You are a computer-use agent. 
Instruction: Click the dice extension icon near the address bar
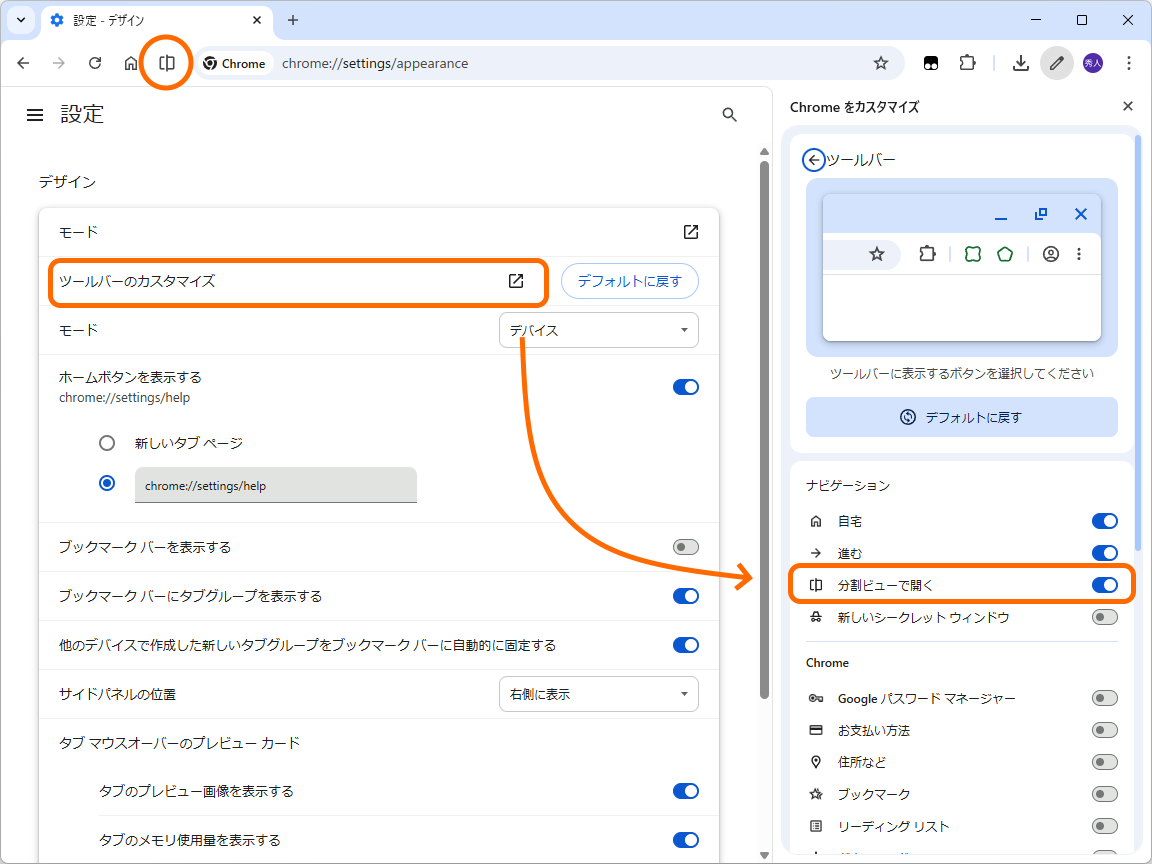[x=930, y=62]
